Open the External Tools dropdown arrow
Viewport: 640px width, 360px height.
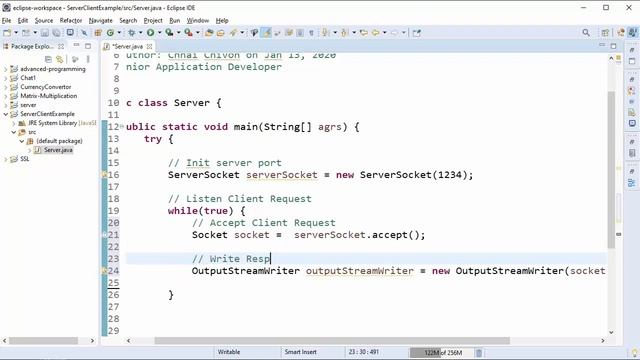198,33
